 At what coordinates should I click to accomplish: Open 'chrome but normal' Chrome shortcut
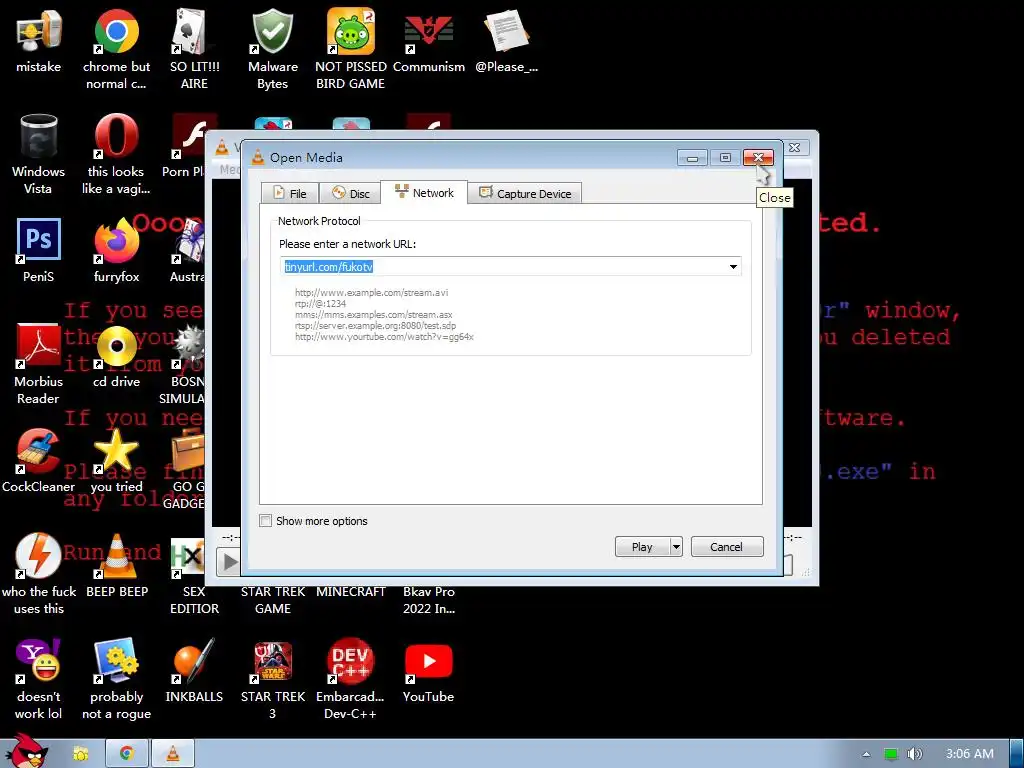[116, 49]
